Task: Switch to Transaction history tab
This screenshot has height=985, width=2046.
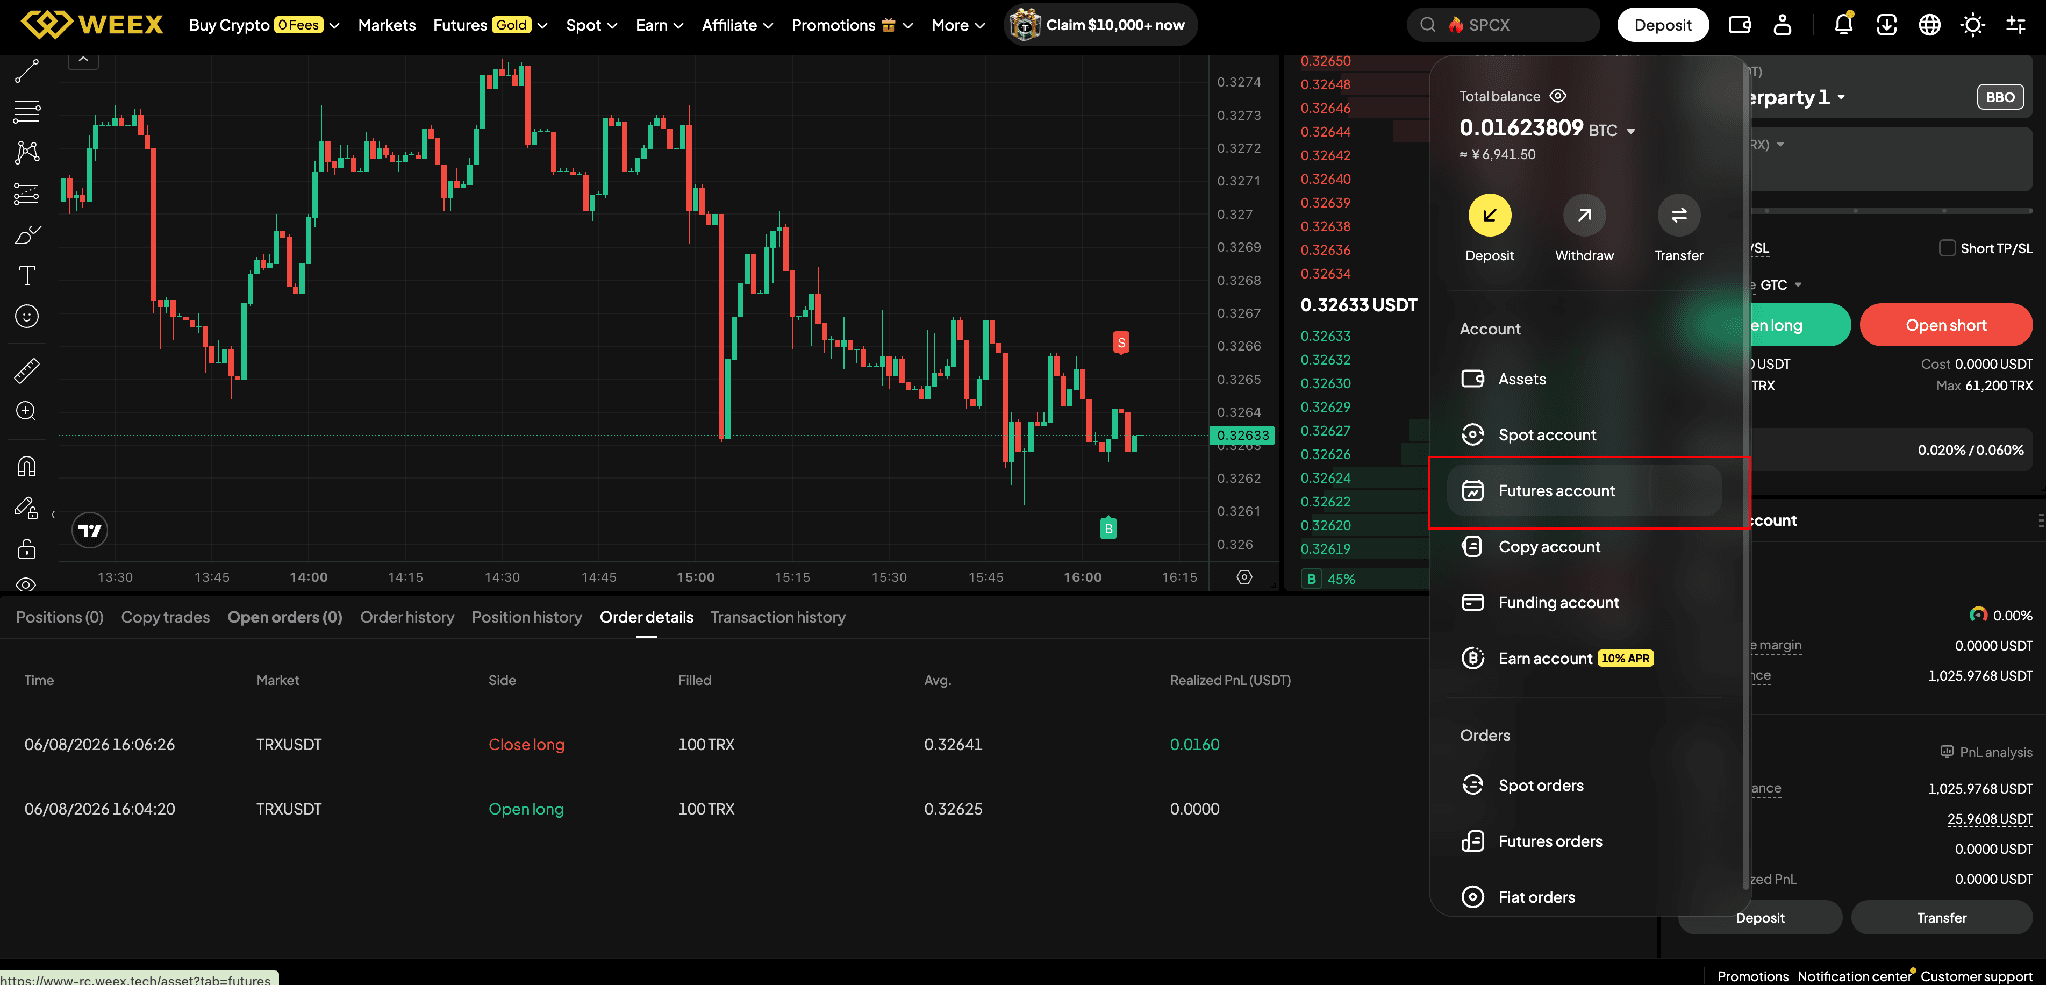Action: click(778, 617)
